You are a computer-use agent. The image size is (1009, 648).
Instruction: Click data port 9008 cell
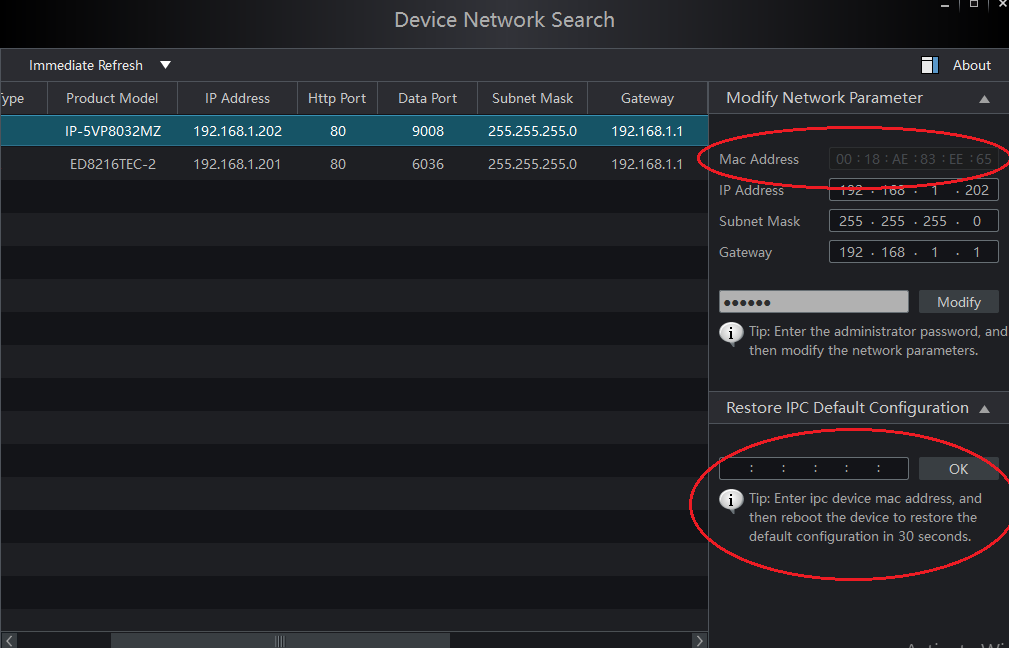[427, 131]
